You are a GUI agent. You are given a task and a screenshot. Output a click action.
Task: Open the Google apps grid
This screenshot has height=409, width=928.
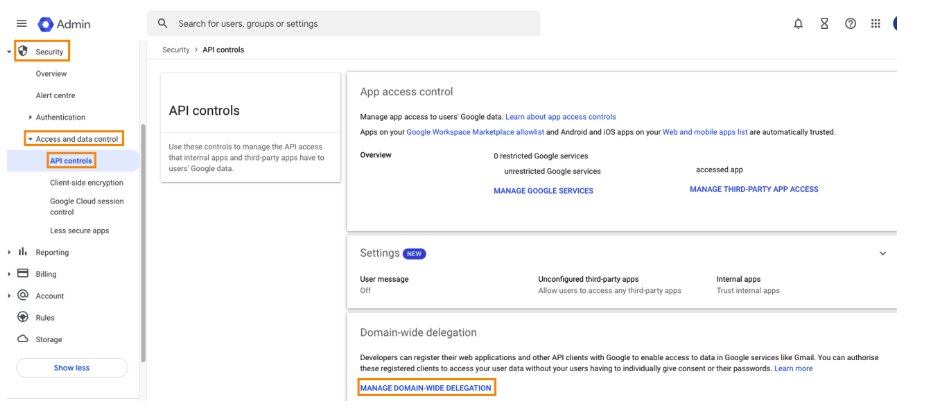876,24
